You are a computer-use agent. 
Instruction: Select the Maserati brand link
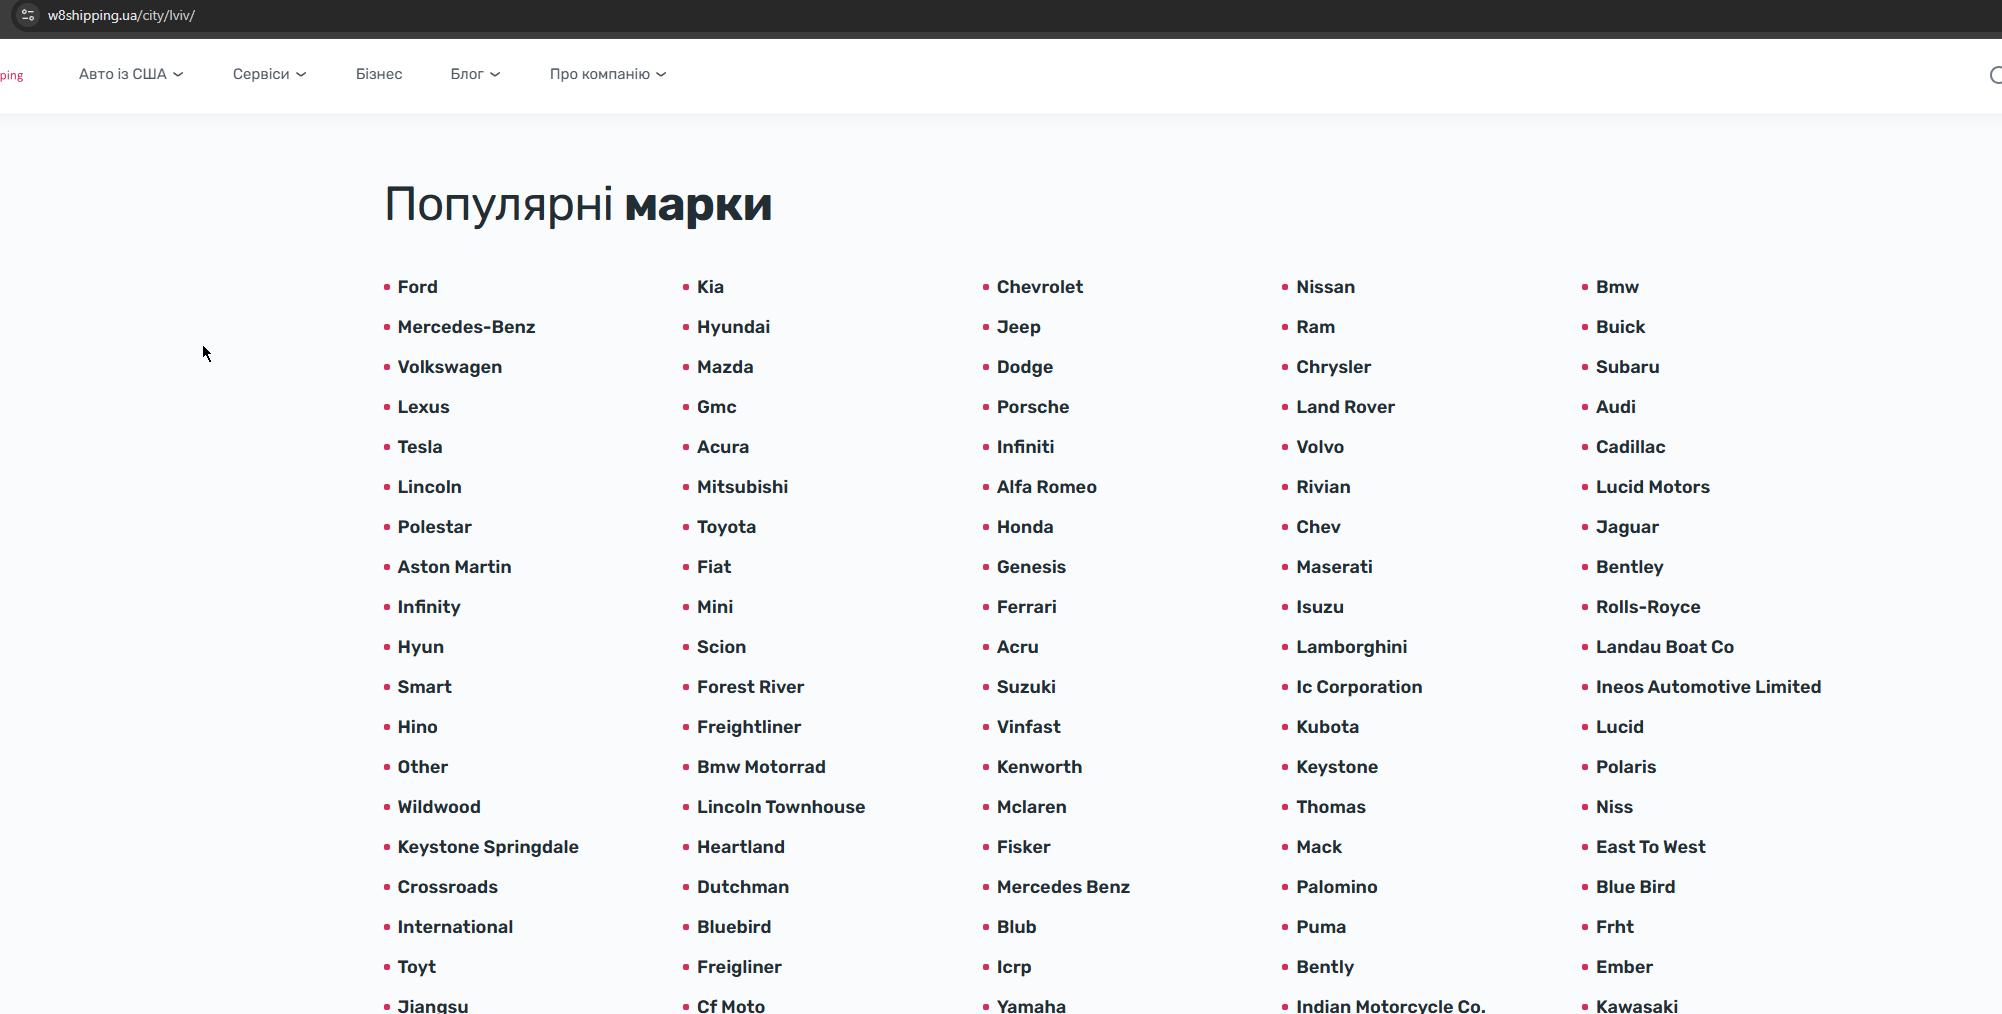[1335, 567]
